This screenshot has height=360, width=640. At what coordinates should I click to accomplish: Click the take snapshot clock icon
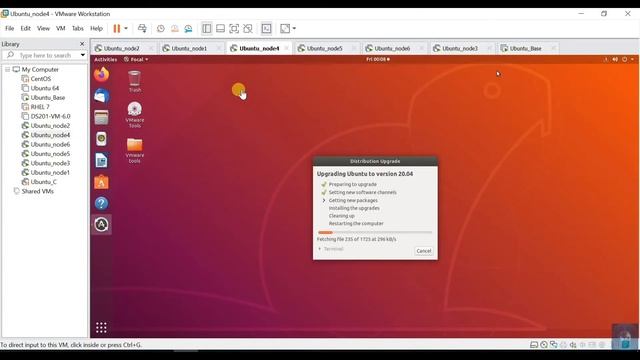(161, 29)
